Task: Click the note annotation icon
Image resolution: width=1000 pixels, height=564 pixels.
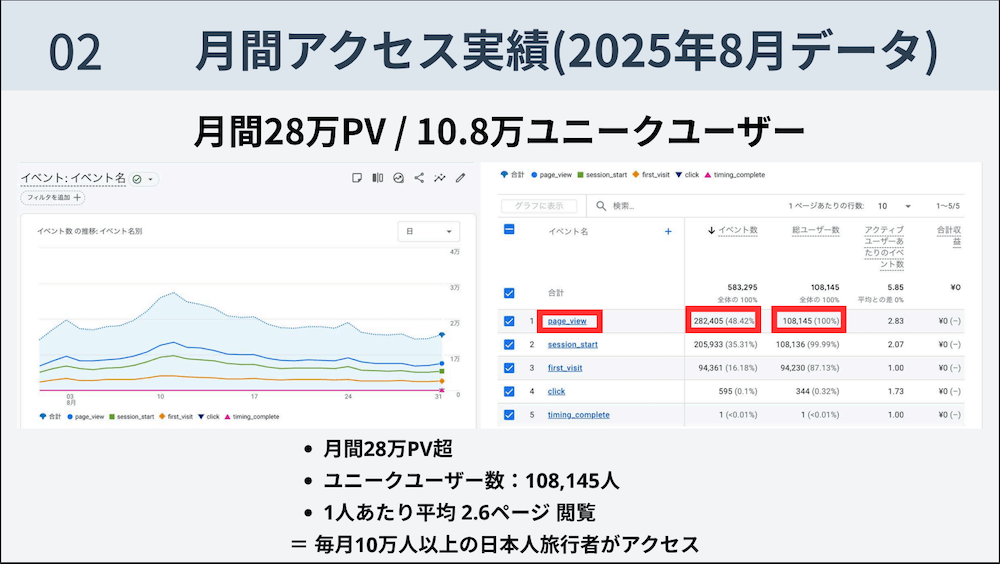Action: point(357,178)
